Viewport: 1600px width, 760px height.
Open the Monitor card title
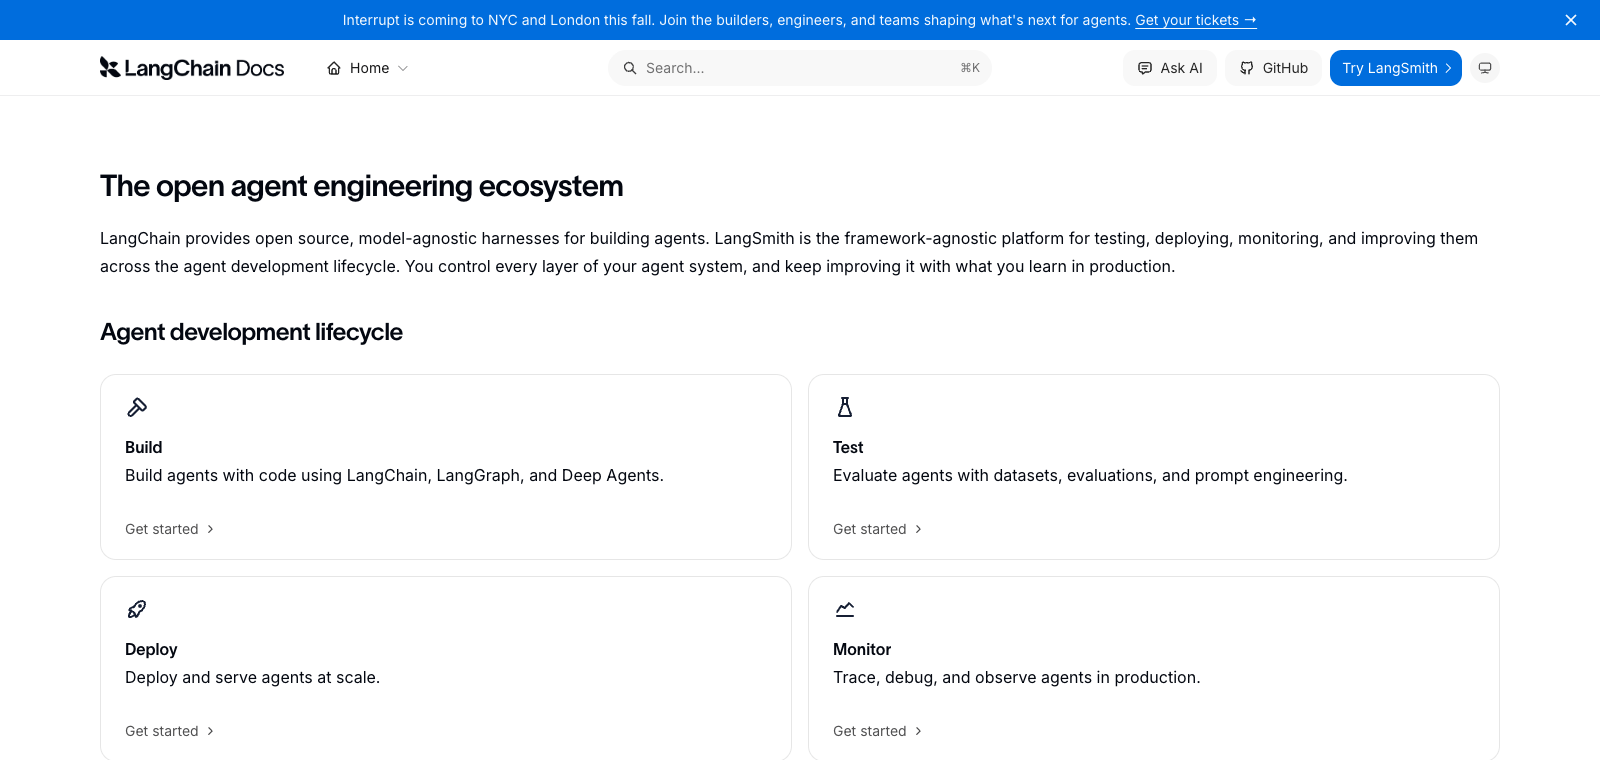click(x=862, y=649)
